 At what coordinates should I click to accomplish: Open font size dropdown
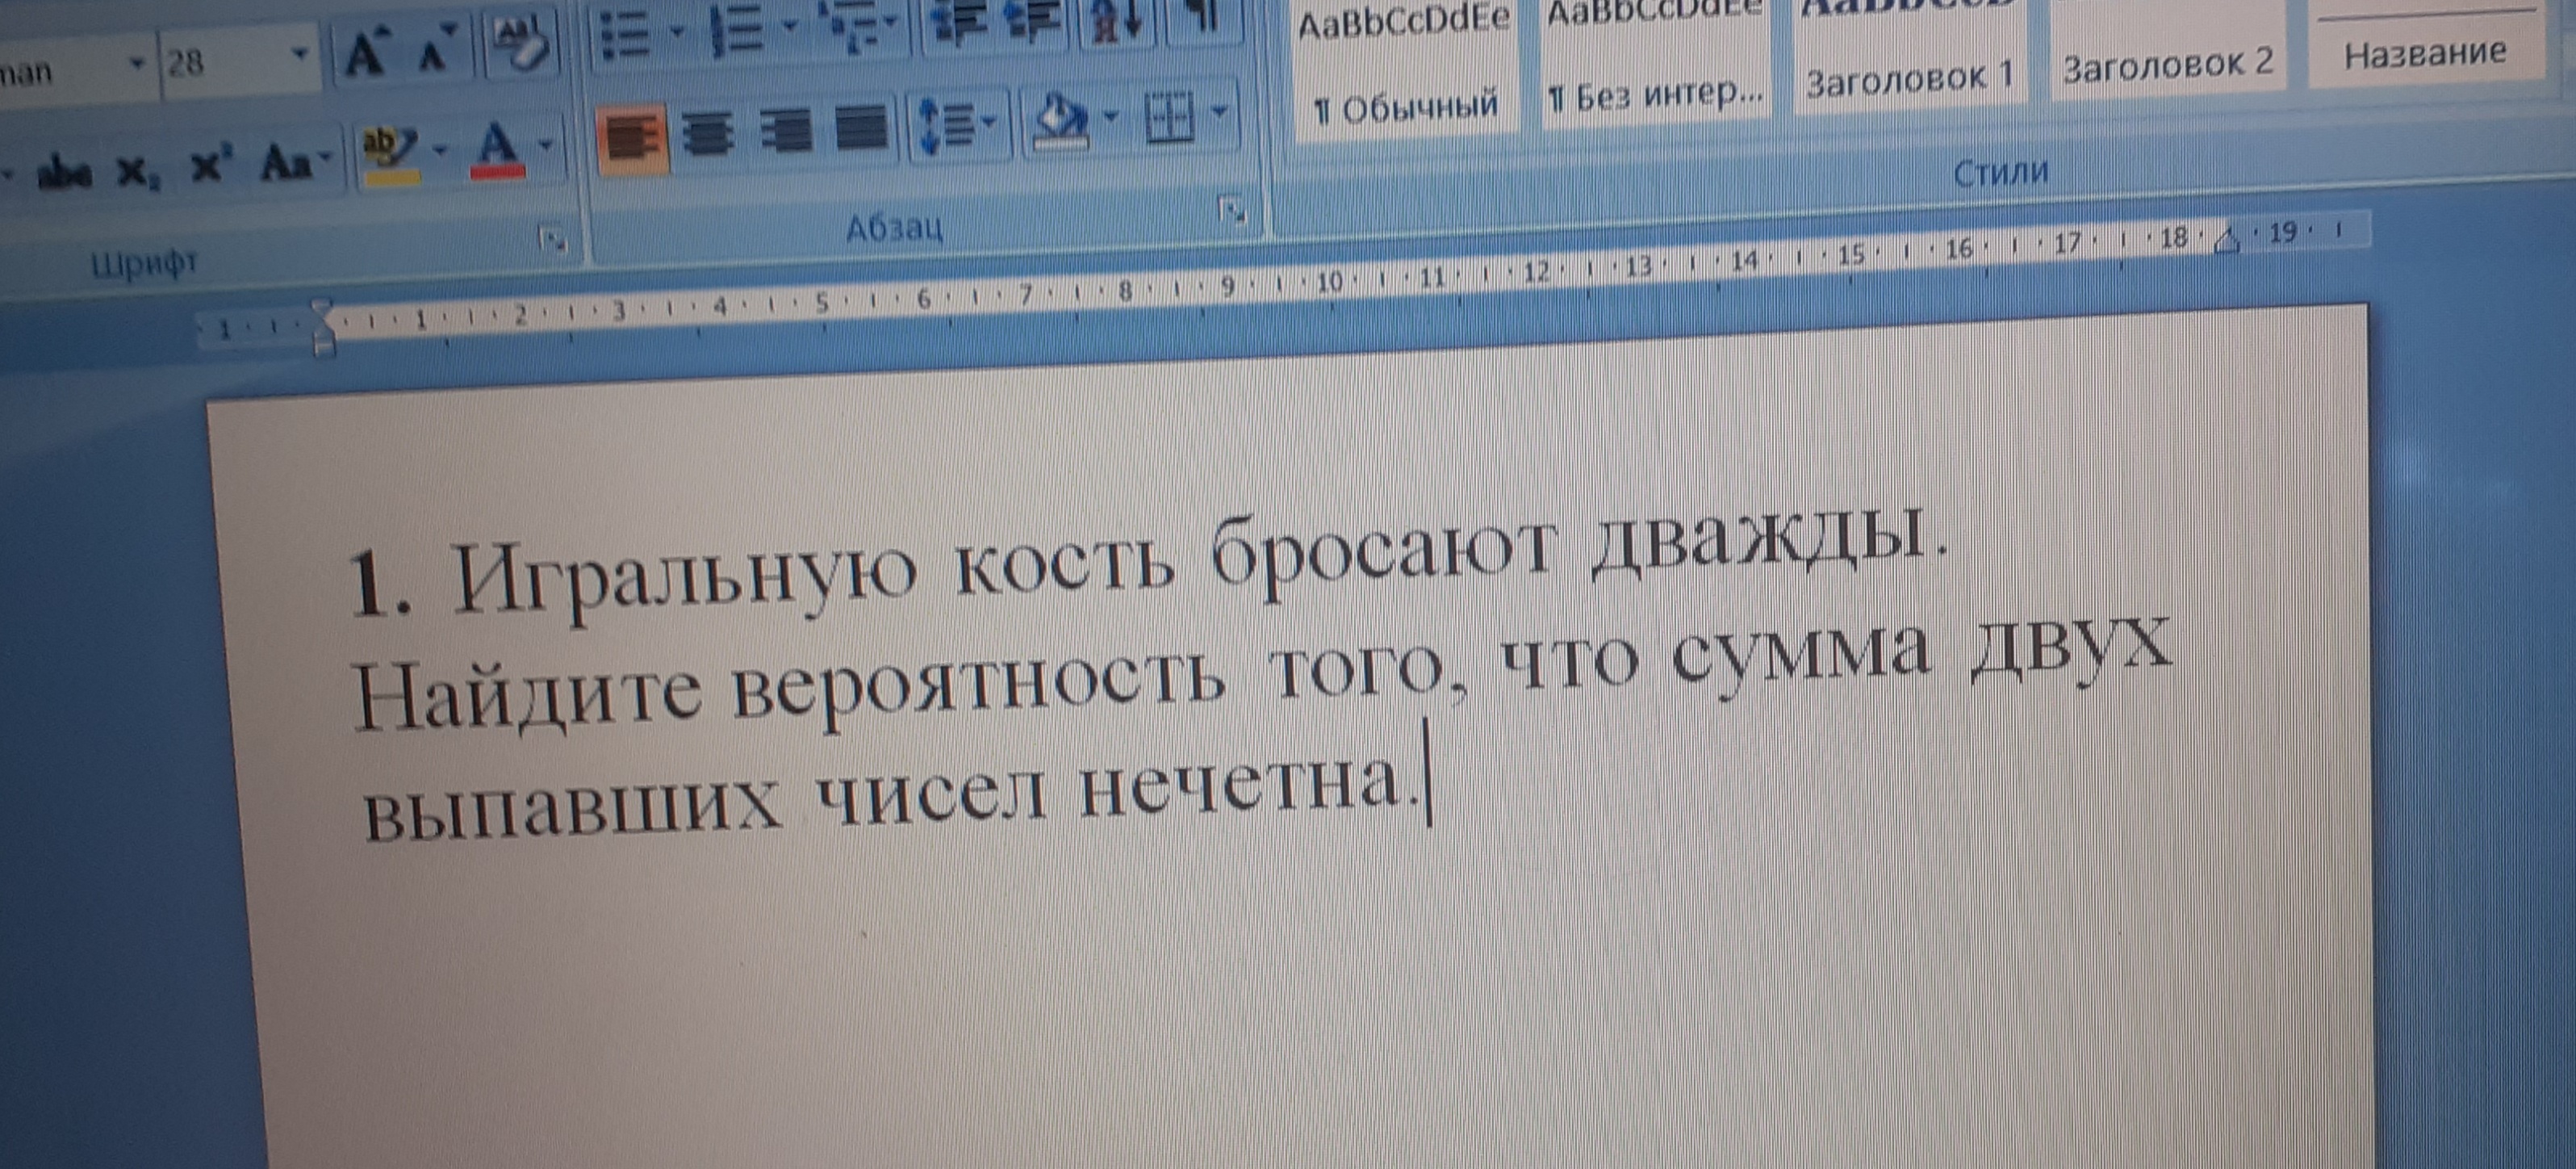coord(299,54)
